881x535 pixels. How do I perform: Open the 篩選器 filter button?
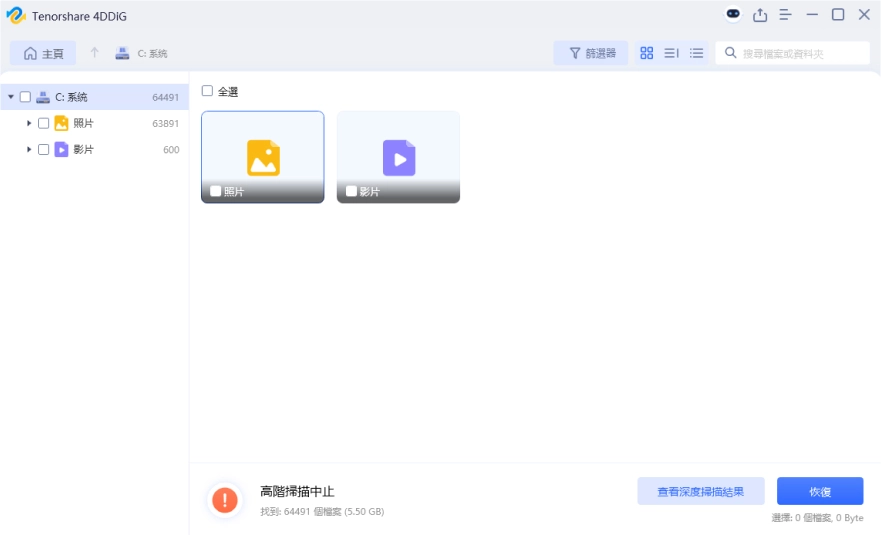click(591, 53)
